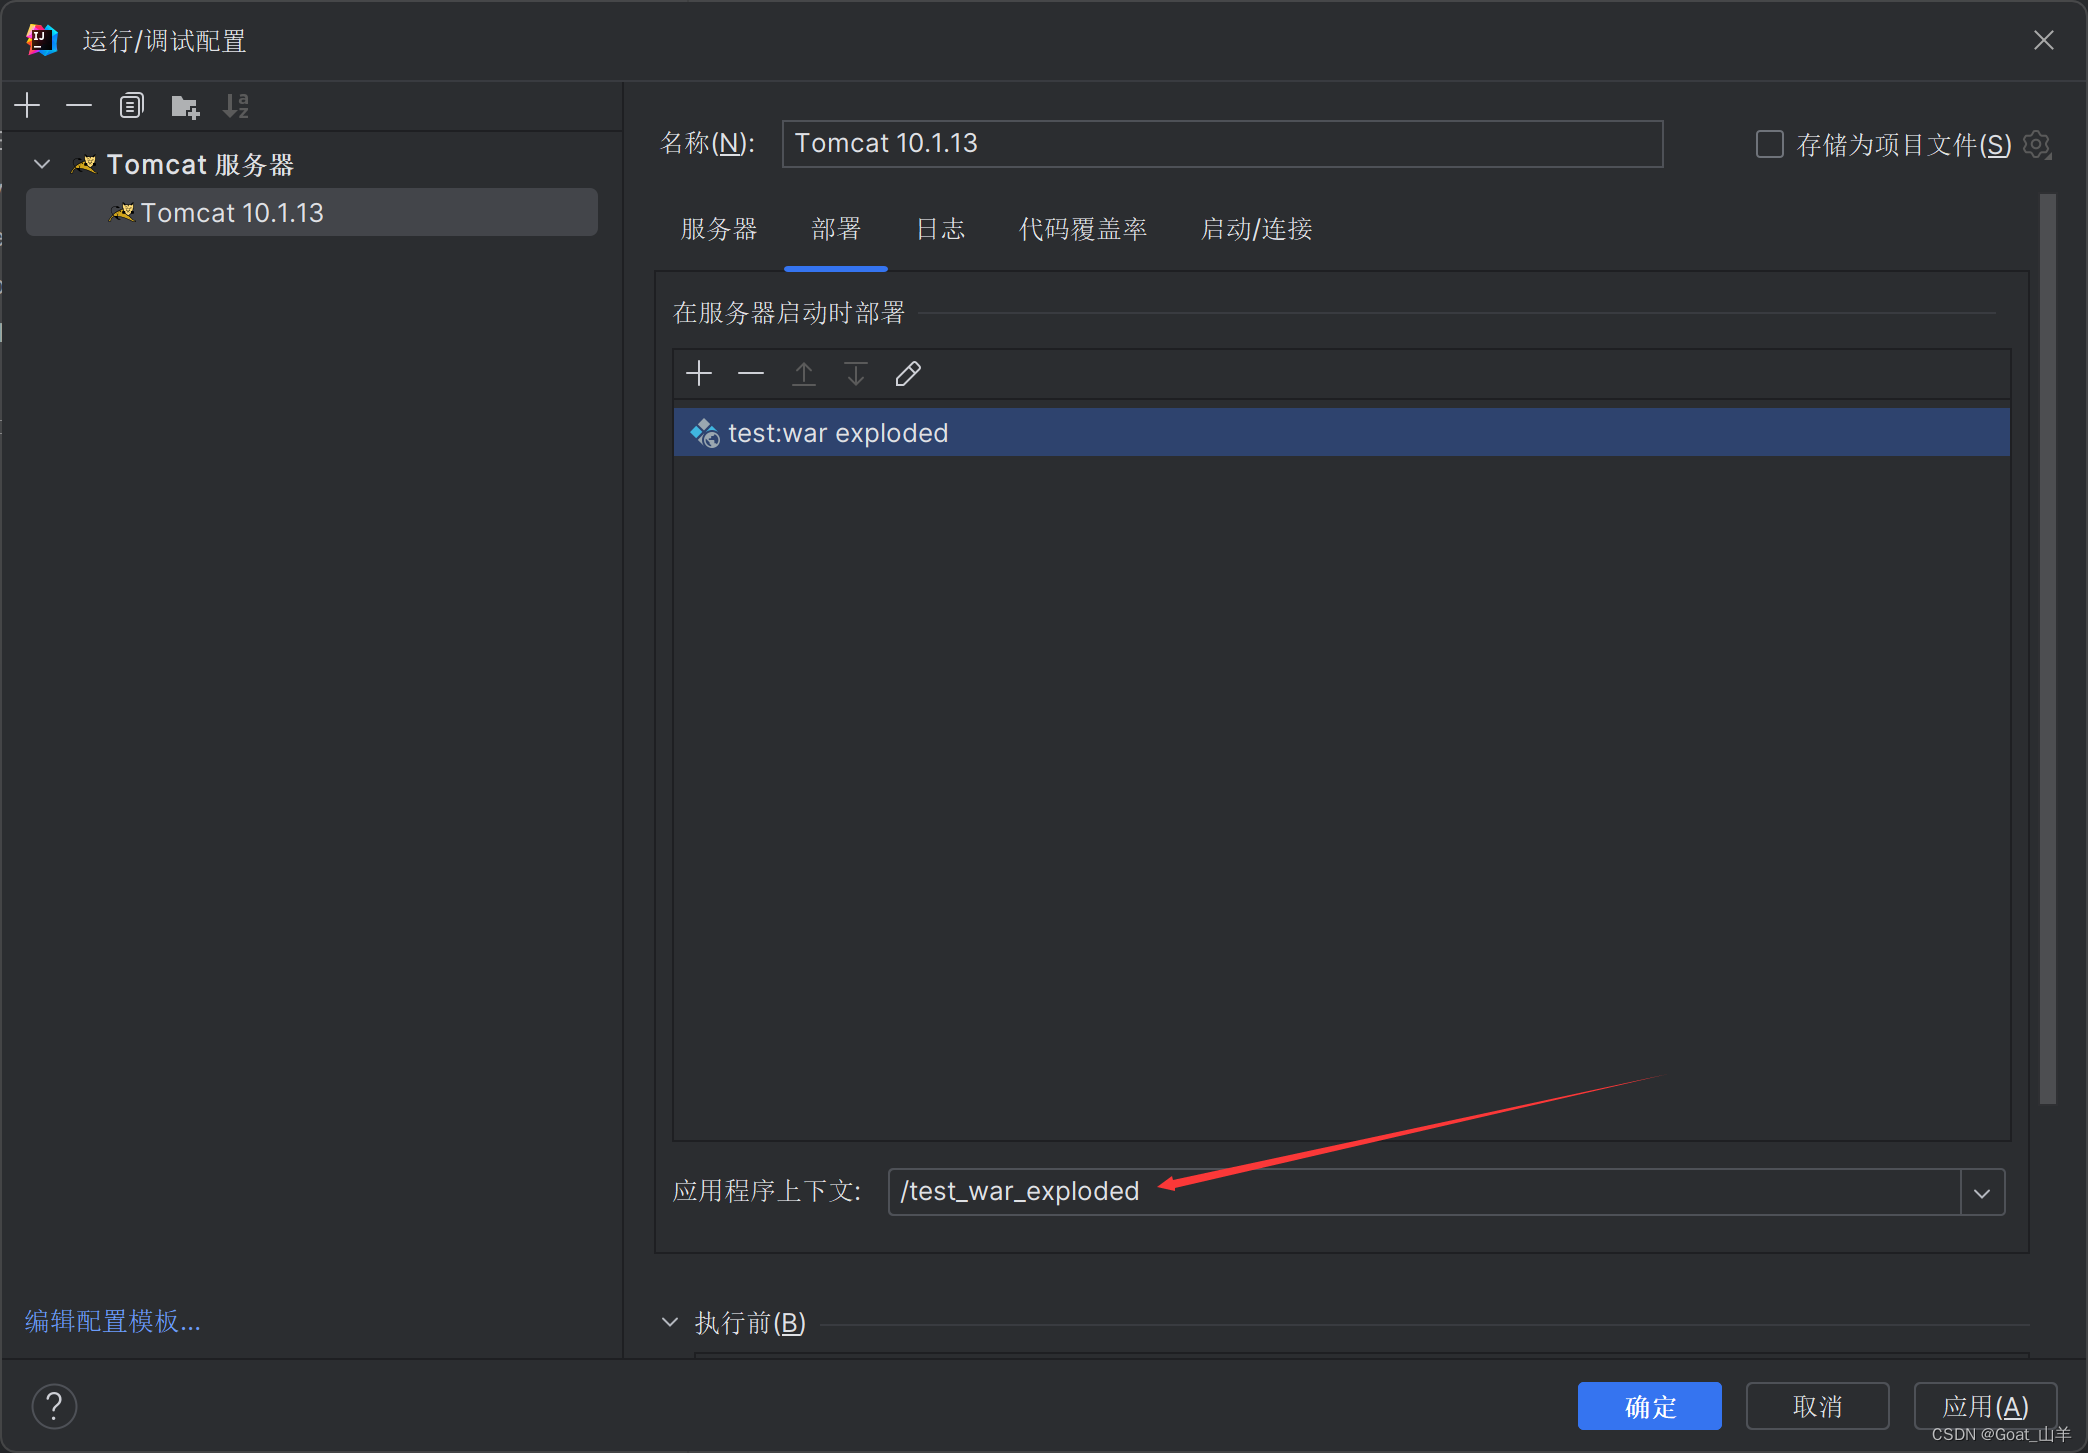Image resolution: width=2088 pixels, height=1453 pixels.
Task: Remove the selected run configuration
Action: click(x=79, y=105)
